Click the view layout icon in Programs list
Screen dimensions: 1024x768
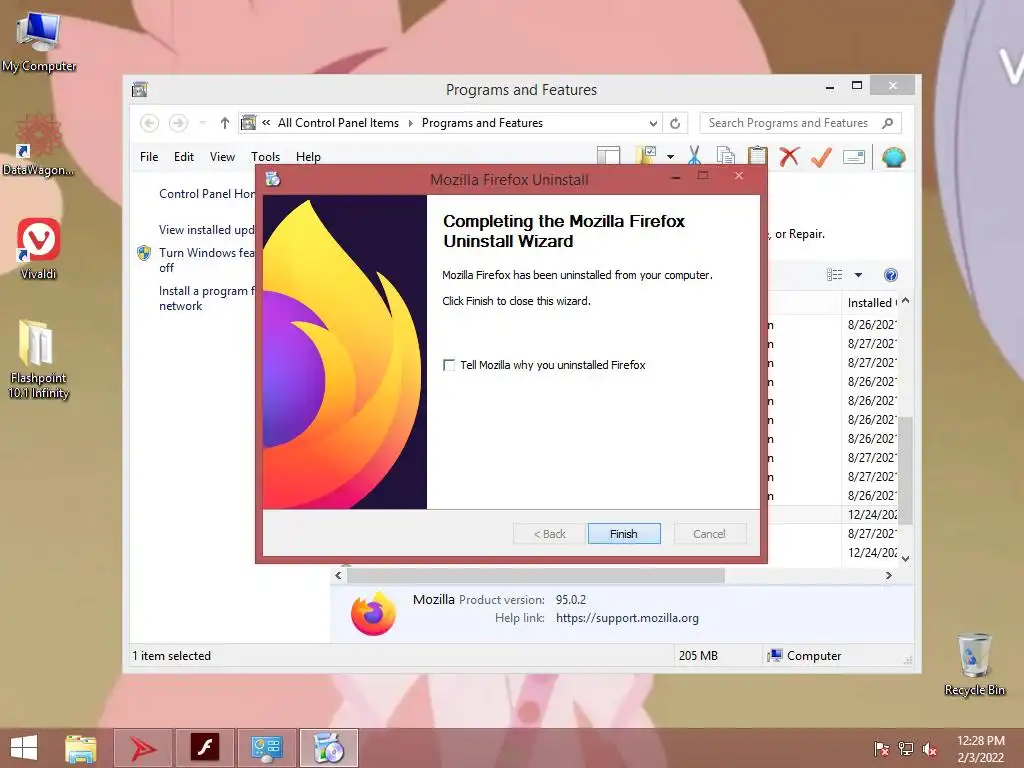(x=835, y=275)
